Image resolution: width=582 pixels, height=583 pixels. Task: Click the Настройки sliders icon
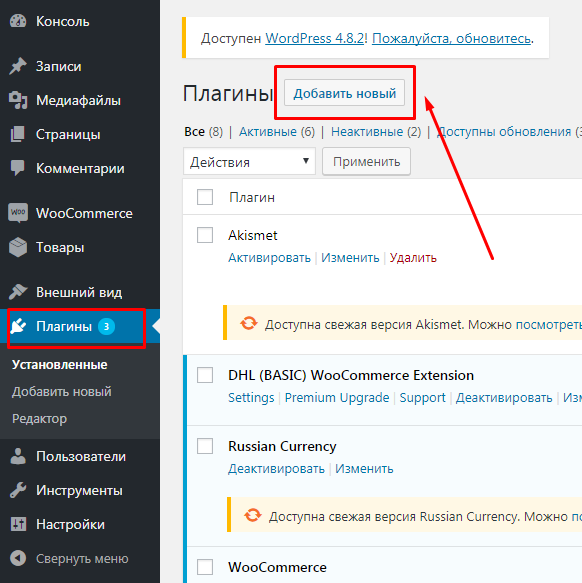(18, 524)
